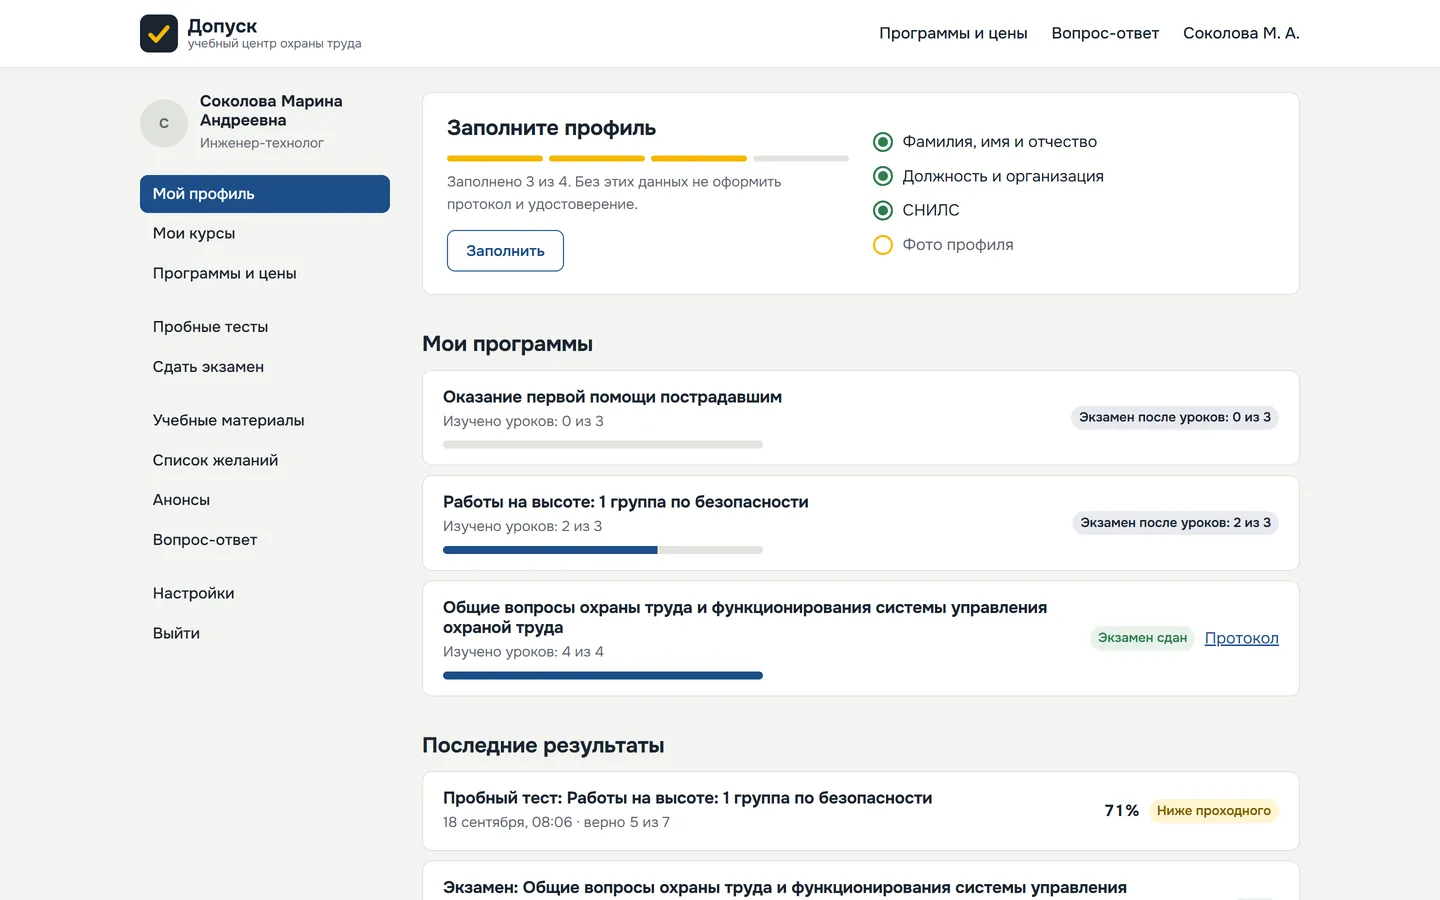Open Мой профиль in the sidebar
The image size is (1440, 900).
(265, 194)
